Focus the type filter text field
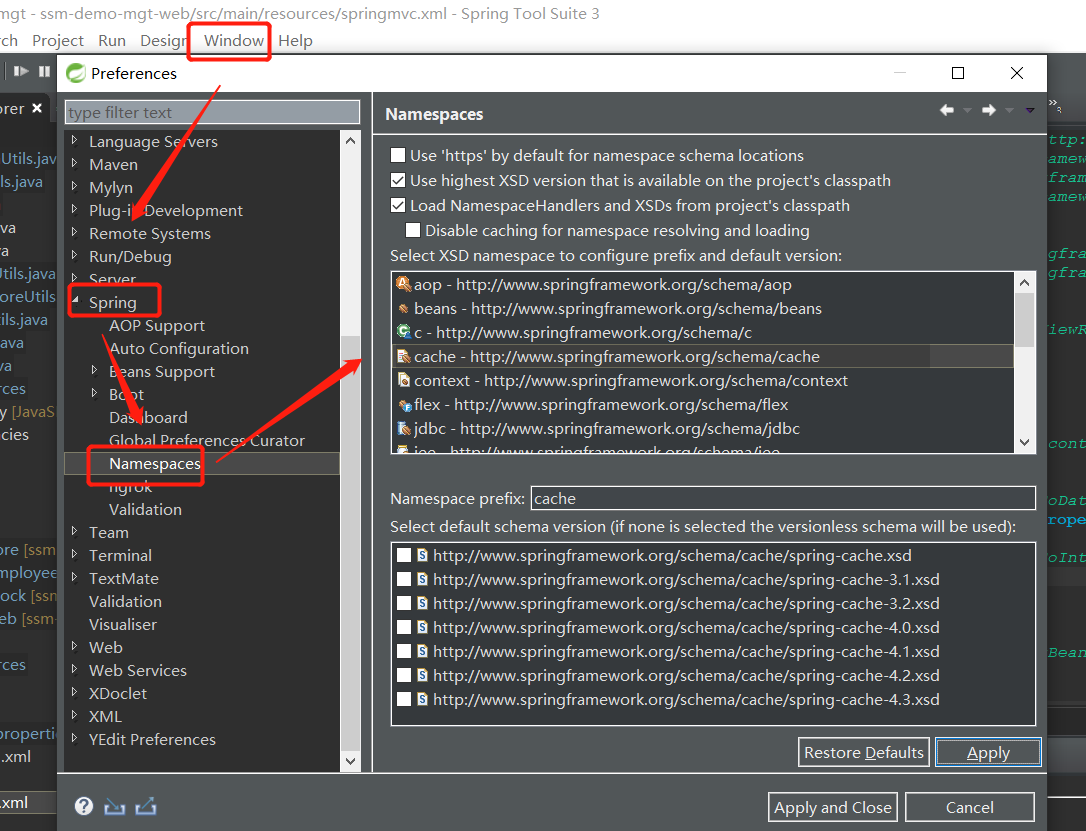 click(x=212, y=112)
